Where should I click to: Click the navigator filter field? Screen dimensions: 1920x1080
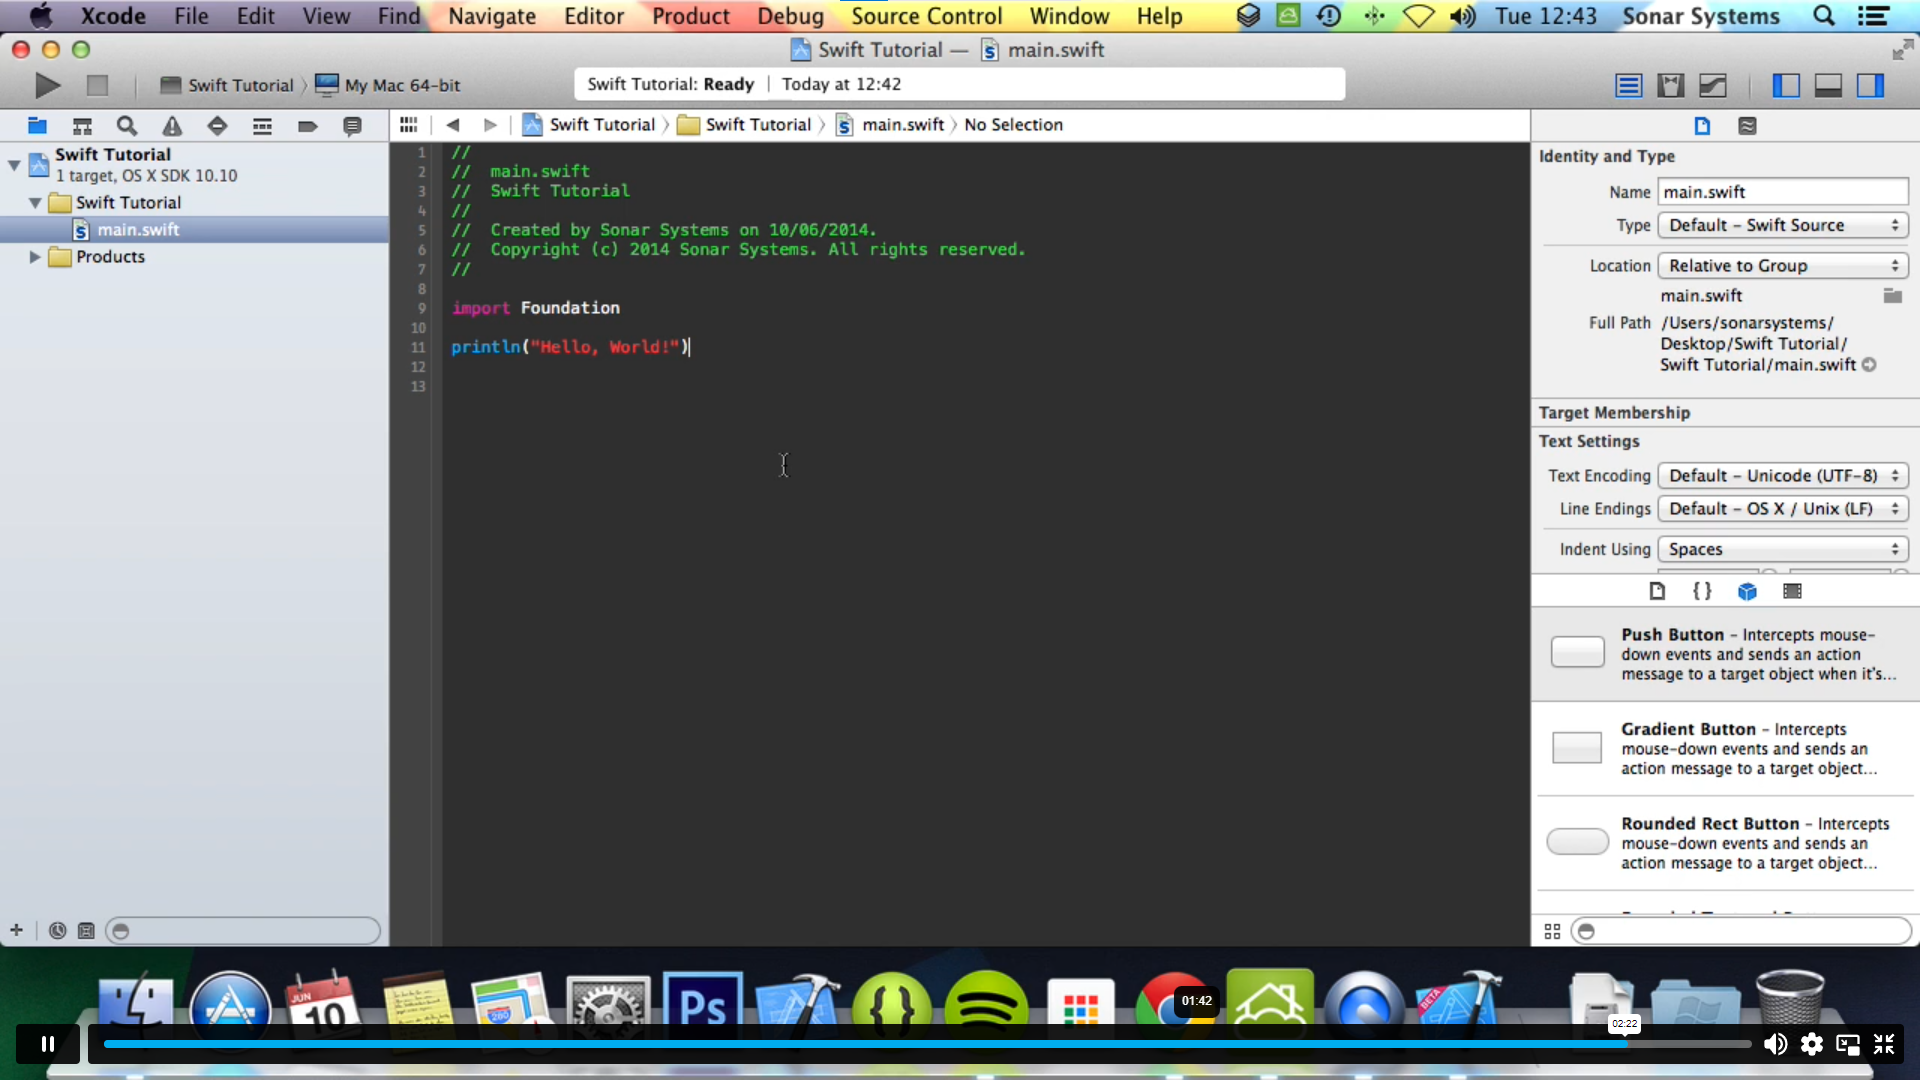[243, 931]
